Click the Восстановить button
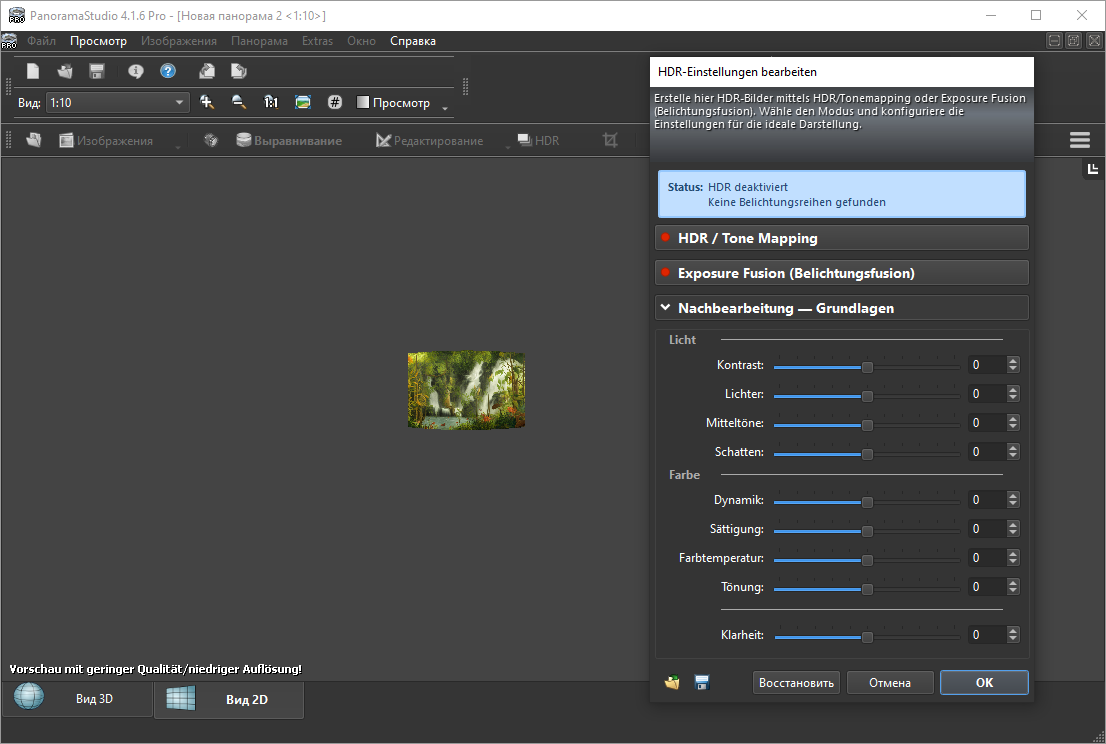This screenshot has height=744, width=1106. click(x=796, y=683)
